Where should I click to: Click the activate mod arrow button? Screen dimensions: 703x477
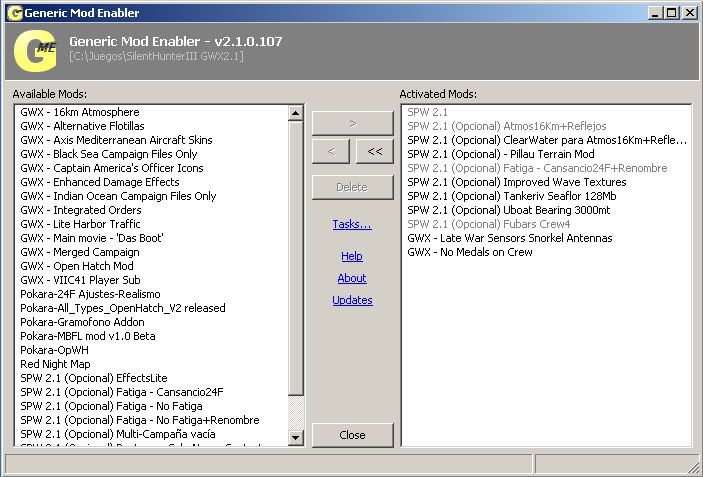352,123
